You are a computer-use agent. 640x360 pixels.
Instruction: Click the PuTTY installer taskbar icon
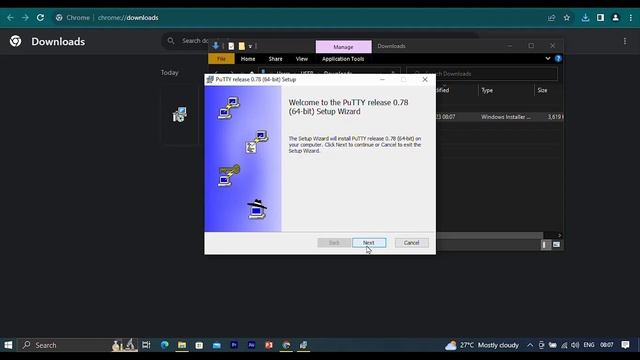(x=303, y=345)
